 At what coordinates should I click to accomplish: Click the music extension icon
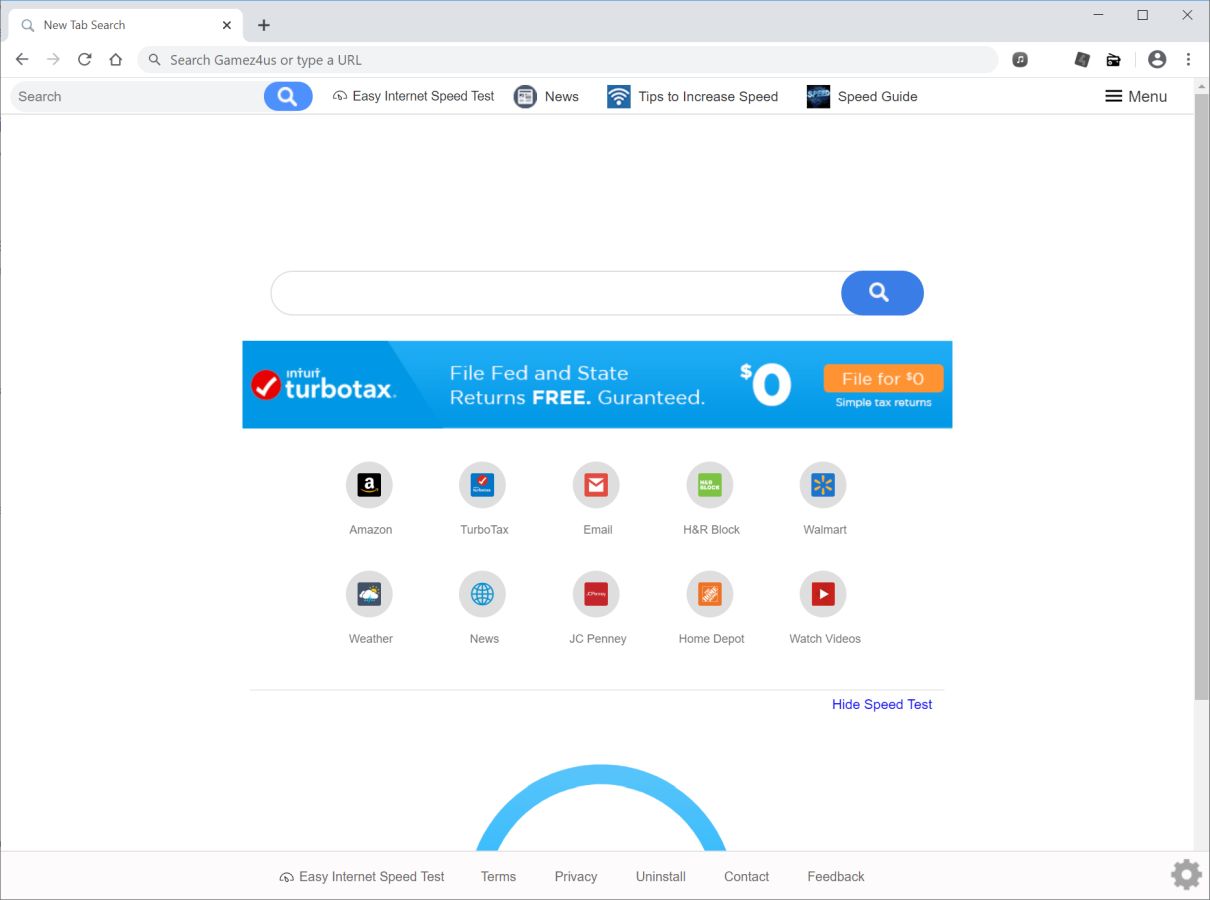1019,59
